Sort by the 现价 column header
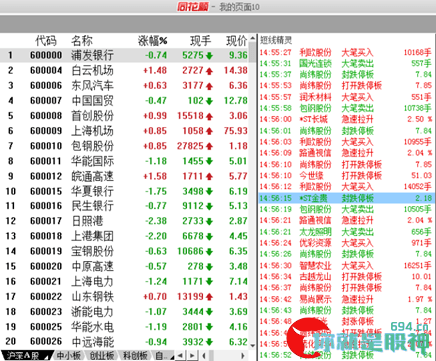Viewport: 436px width, 361px height. [x=237, y=41]
